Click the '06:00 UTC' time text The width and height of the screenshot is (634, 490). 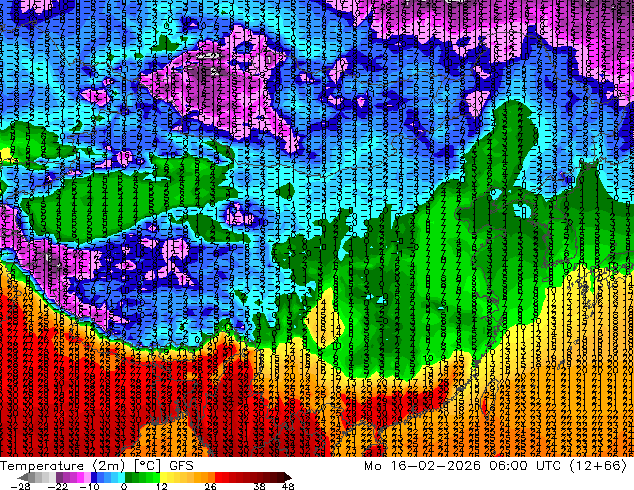(x=525, y=466)
